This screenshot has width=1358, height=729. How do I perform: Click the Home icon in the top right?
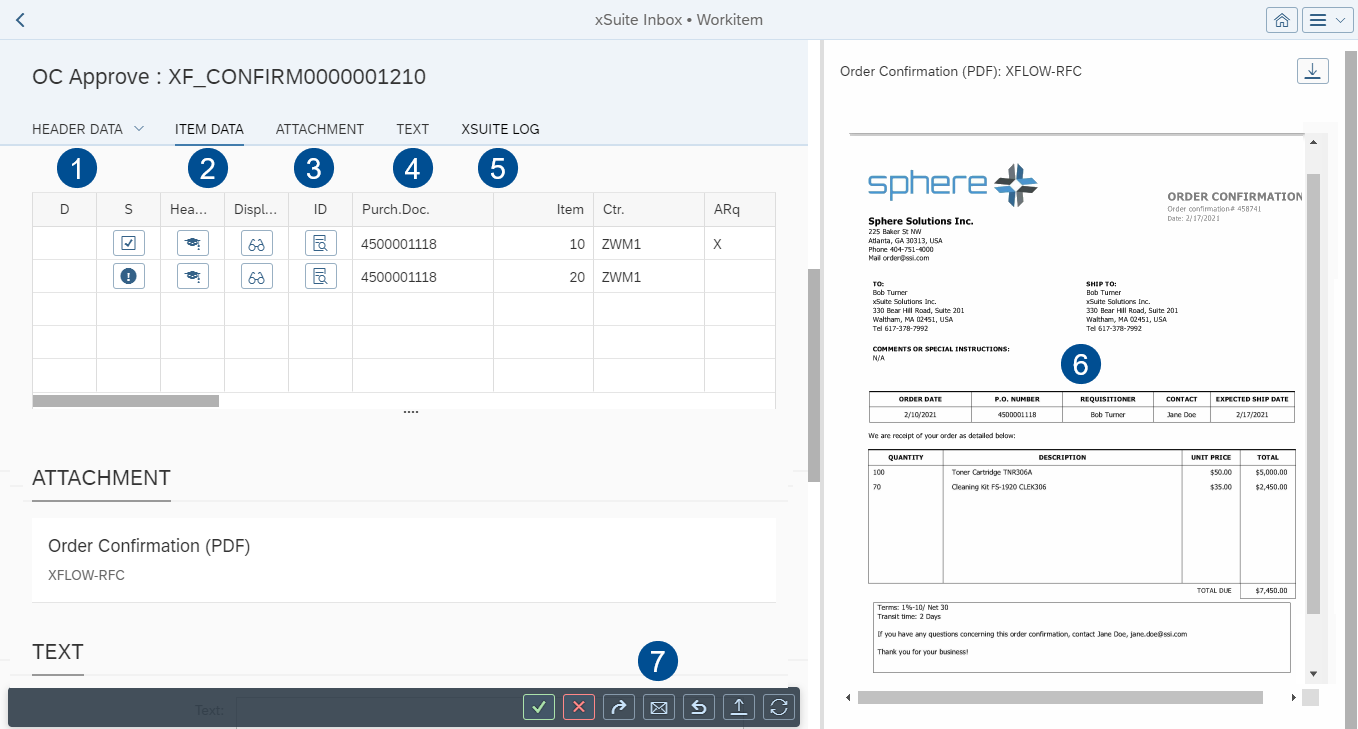(x=1281, y=19)
